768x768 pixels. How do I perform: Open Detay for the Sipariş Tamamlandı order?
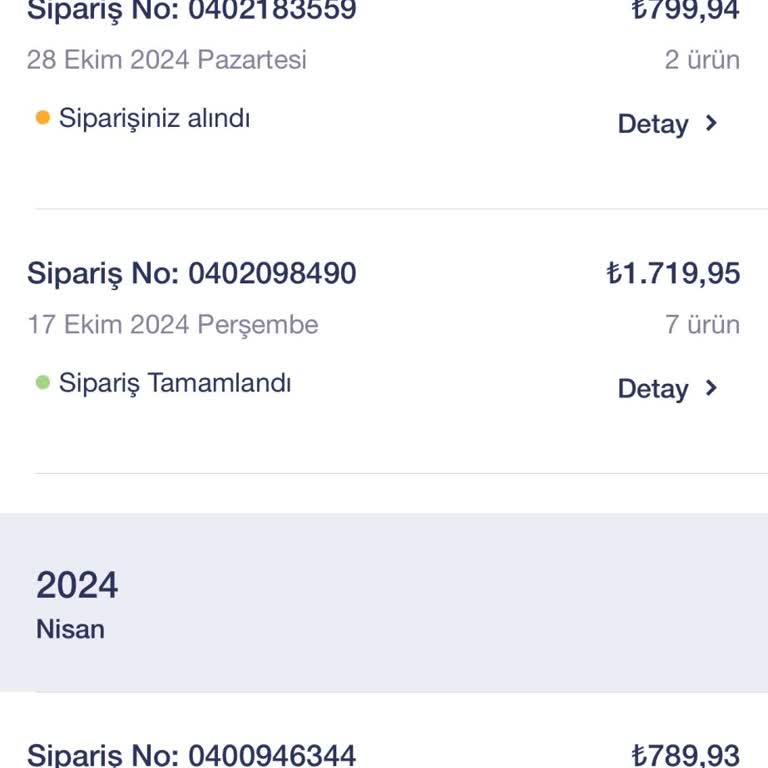coord(653,389)
